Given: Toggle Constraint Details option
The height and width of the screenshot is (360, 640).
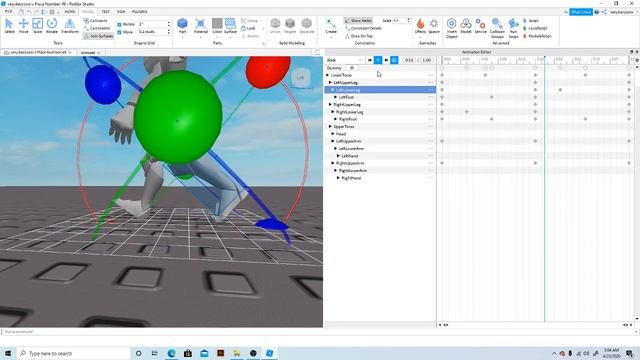Looking at the screenshot, I should (363, 28).
